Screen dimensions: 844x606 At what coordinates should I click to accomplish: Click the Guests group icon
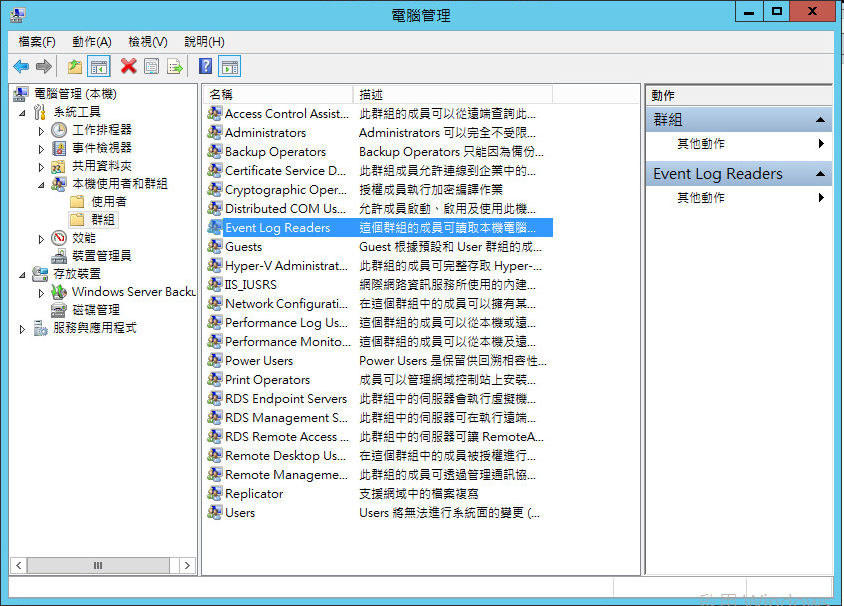tap(214, 246)
